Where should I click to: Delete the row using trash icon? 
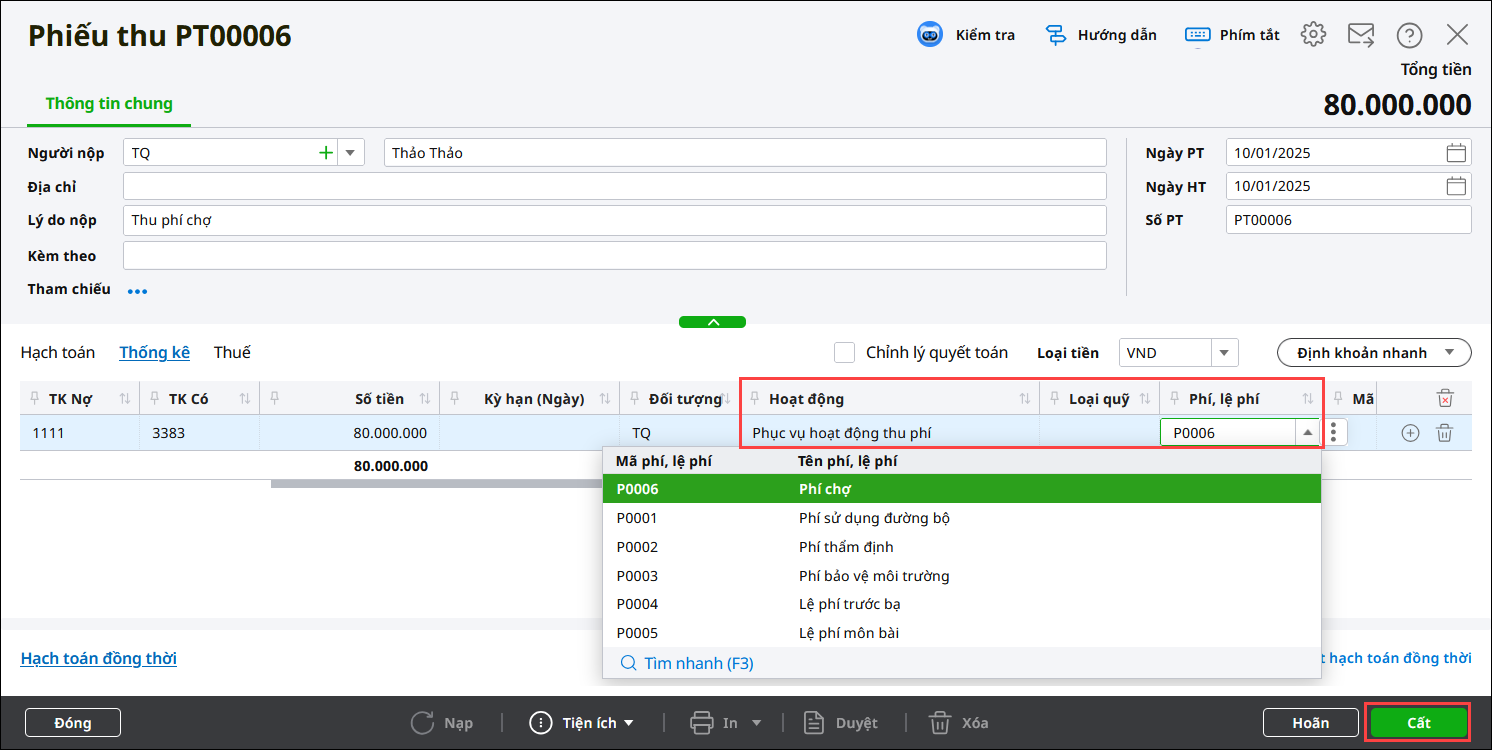[x=1444, y=433]
